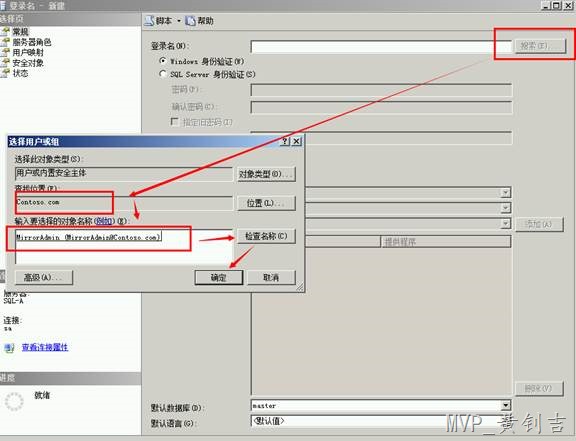This screenshot has height=441, width=576.
Task: Open the 脚本 script toolbar icon
Action: point(148,21)
